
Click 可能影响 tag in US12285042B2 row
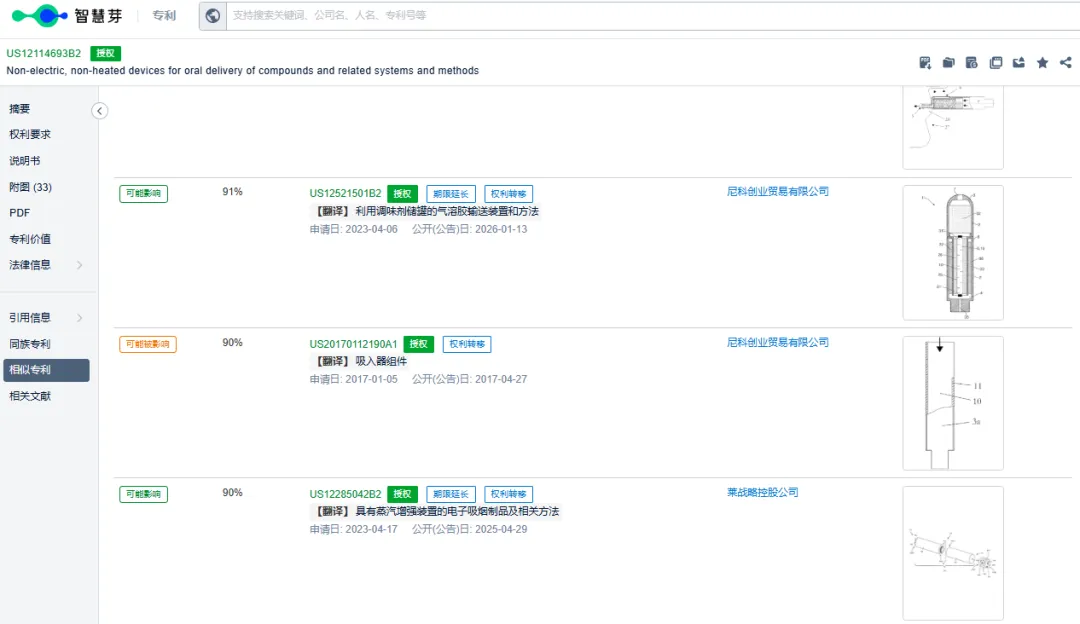143,494
